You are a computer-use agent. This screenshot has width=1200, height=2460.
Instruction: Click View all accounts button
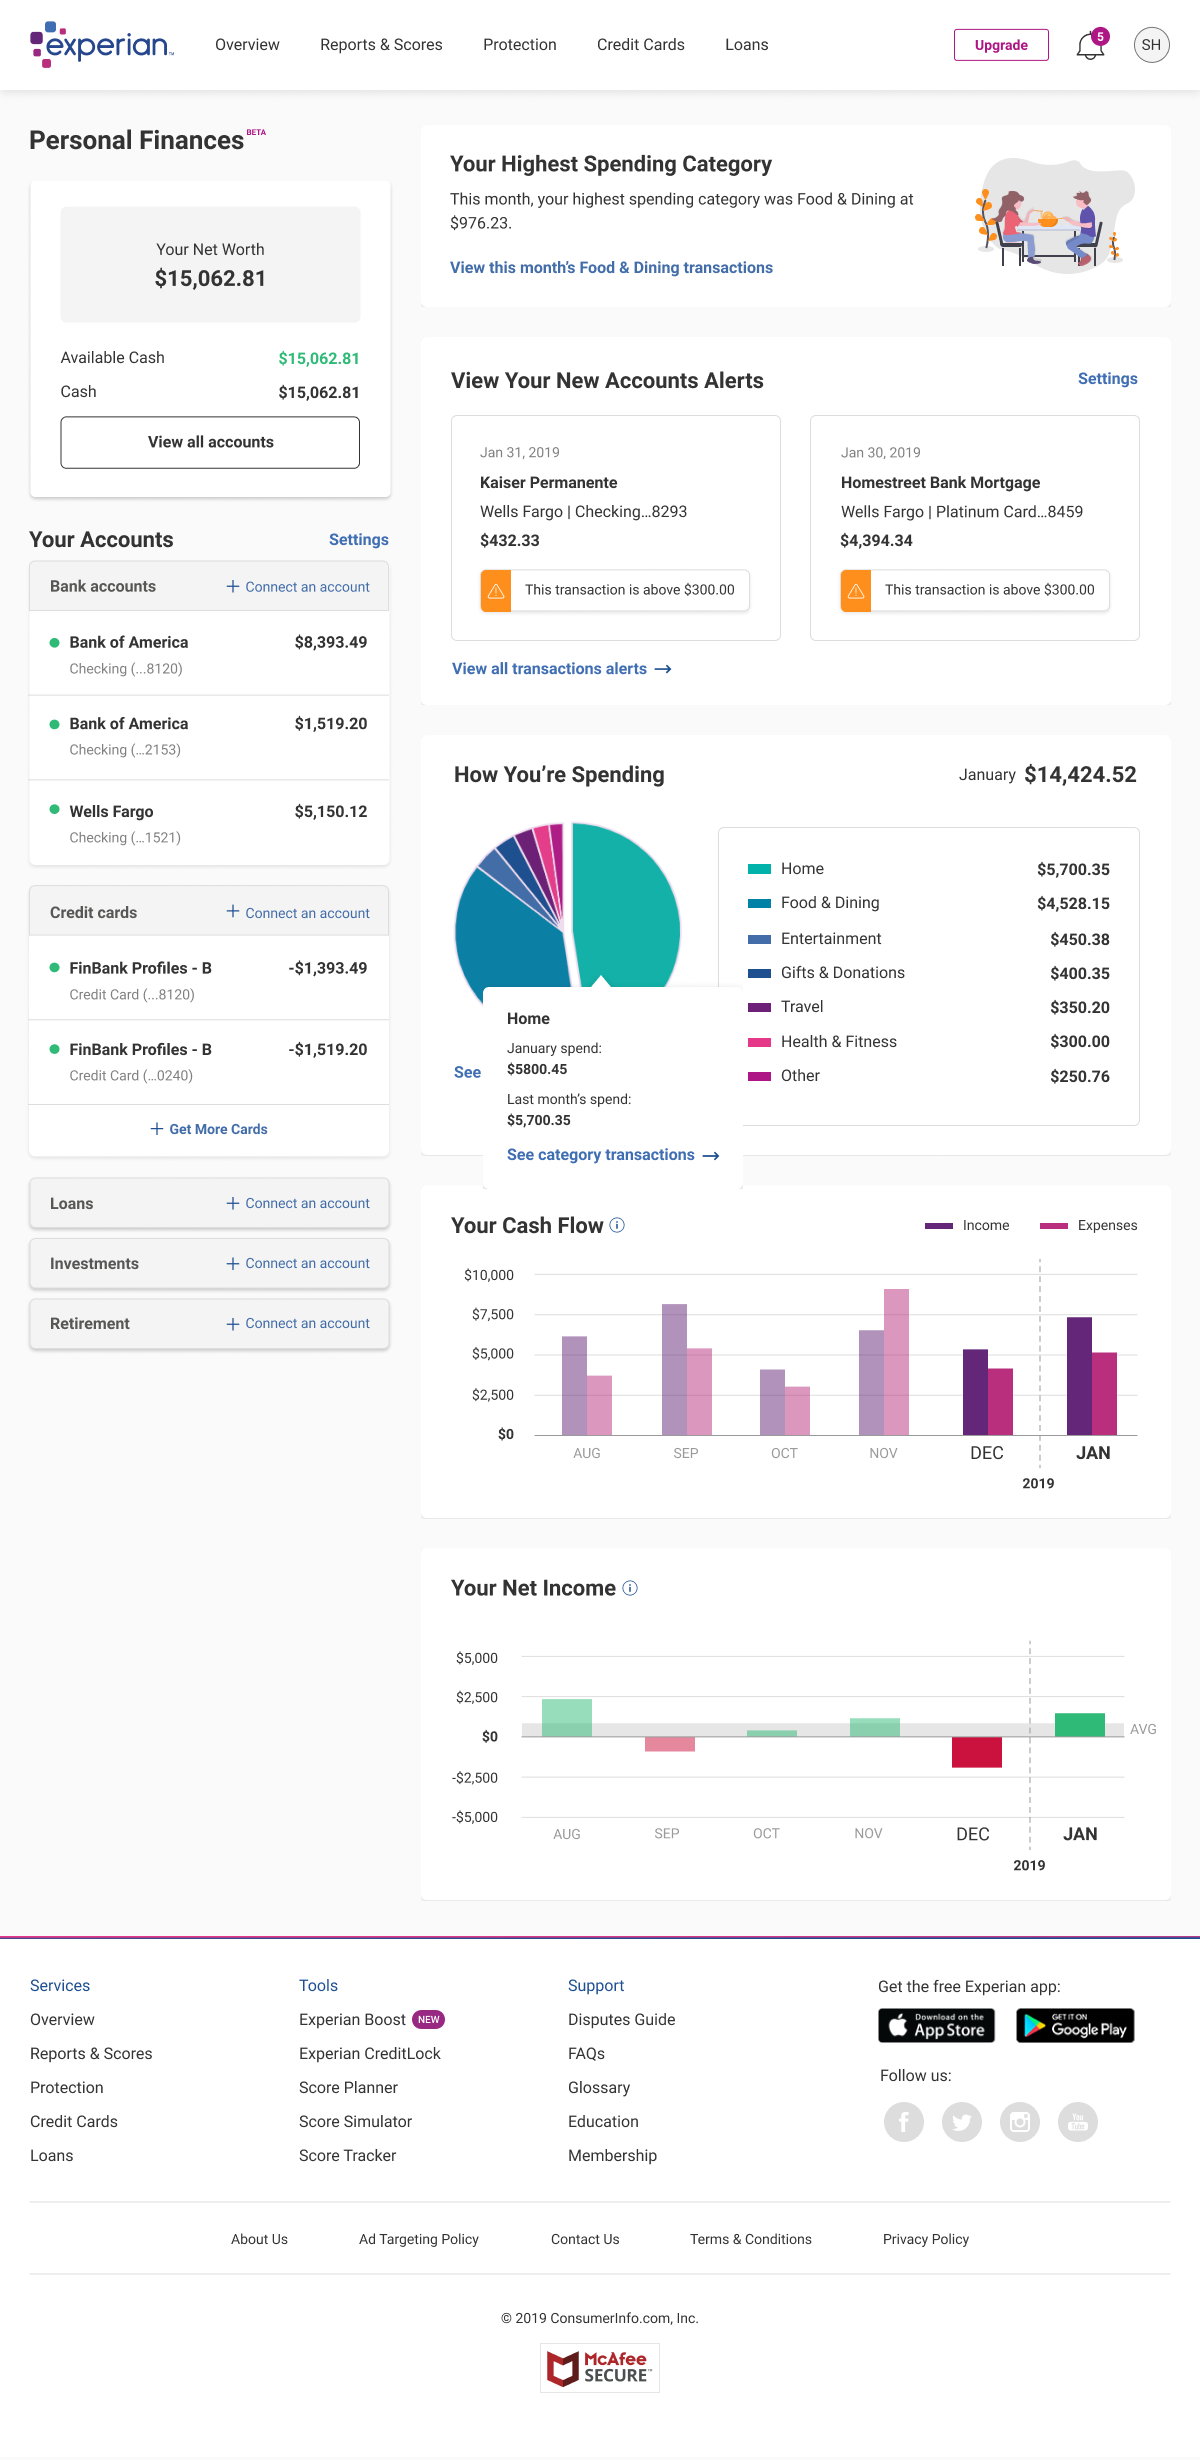point(210,442)
